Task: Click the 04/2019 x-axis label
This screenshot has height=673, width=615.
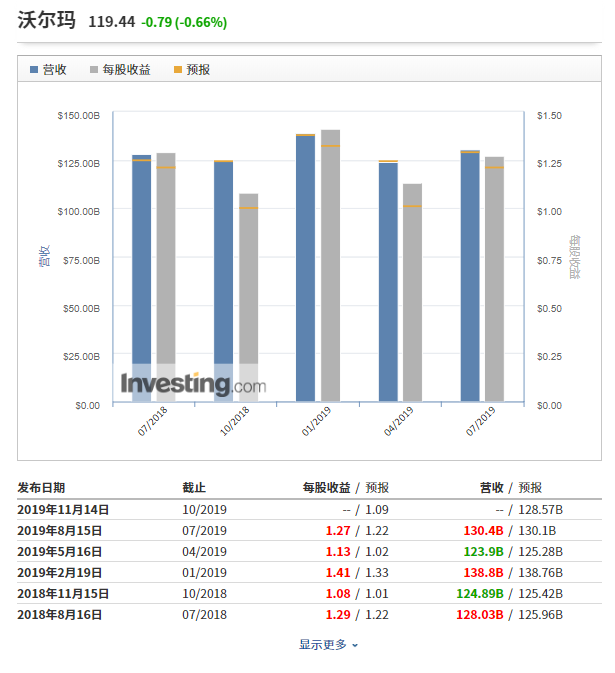Action: 398,421
